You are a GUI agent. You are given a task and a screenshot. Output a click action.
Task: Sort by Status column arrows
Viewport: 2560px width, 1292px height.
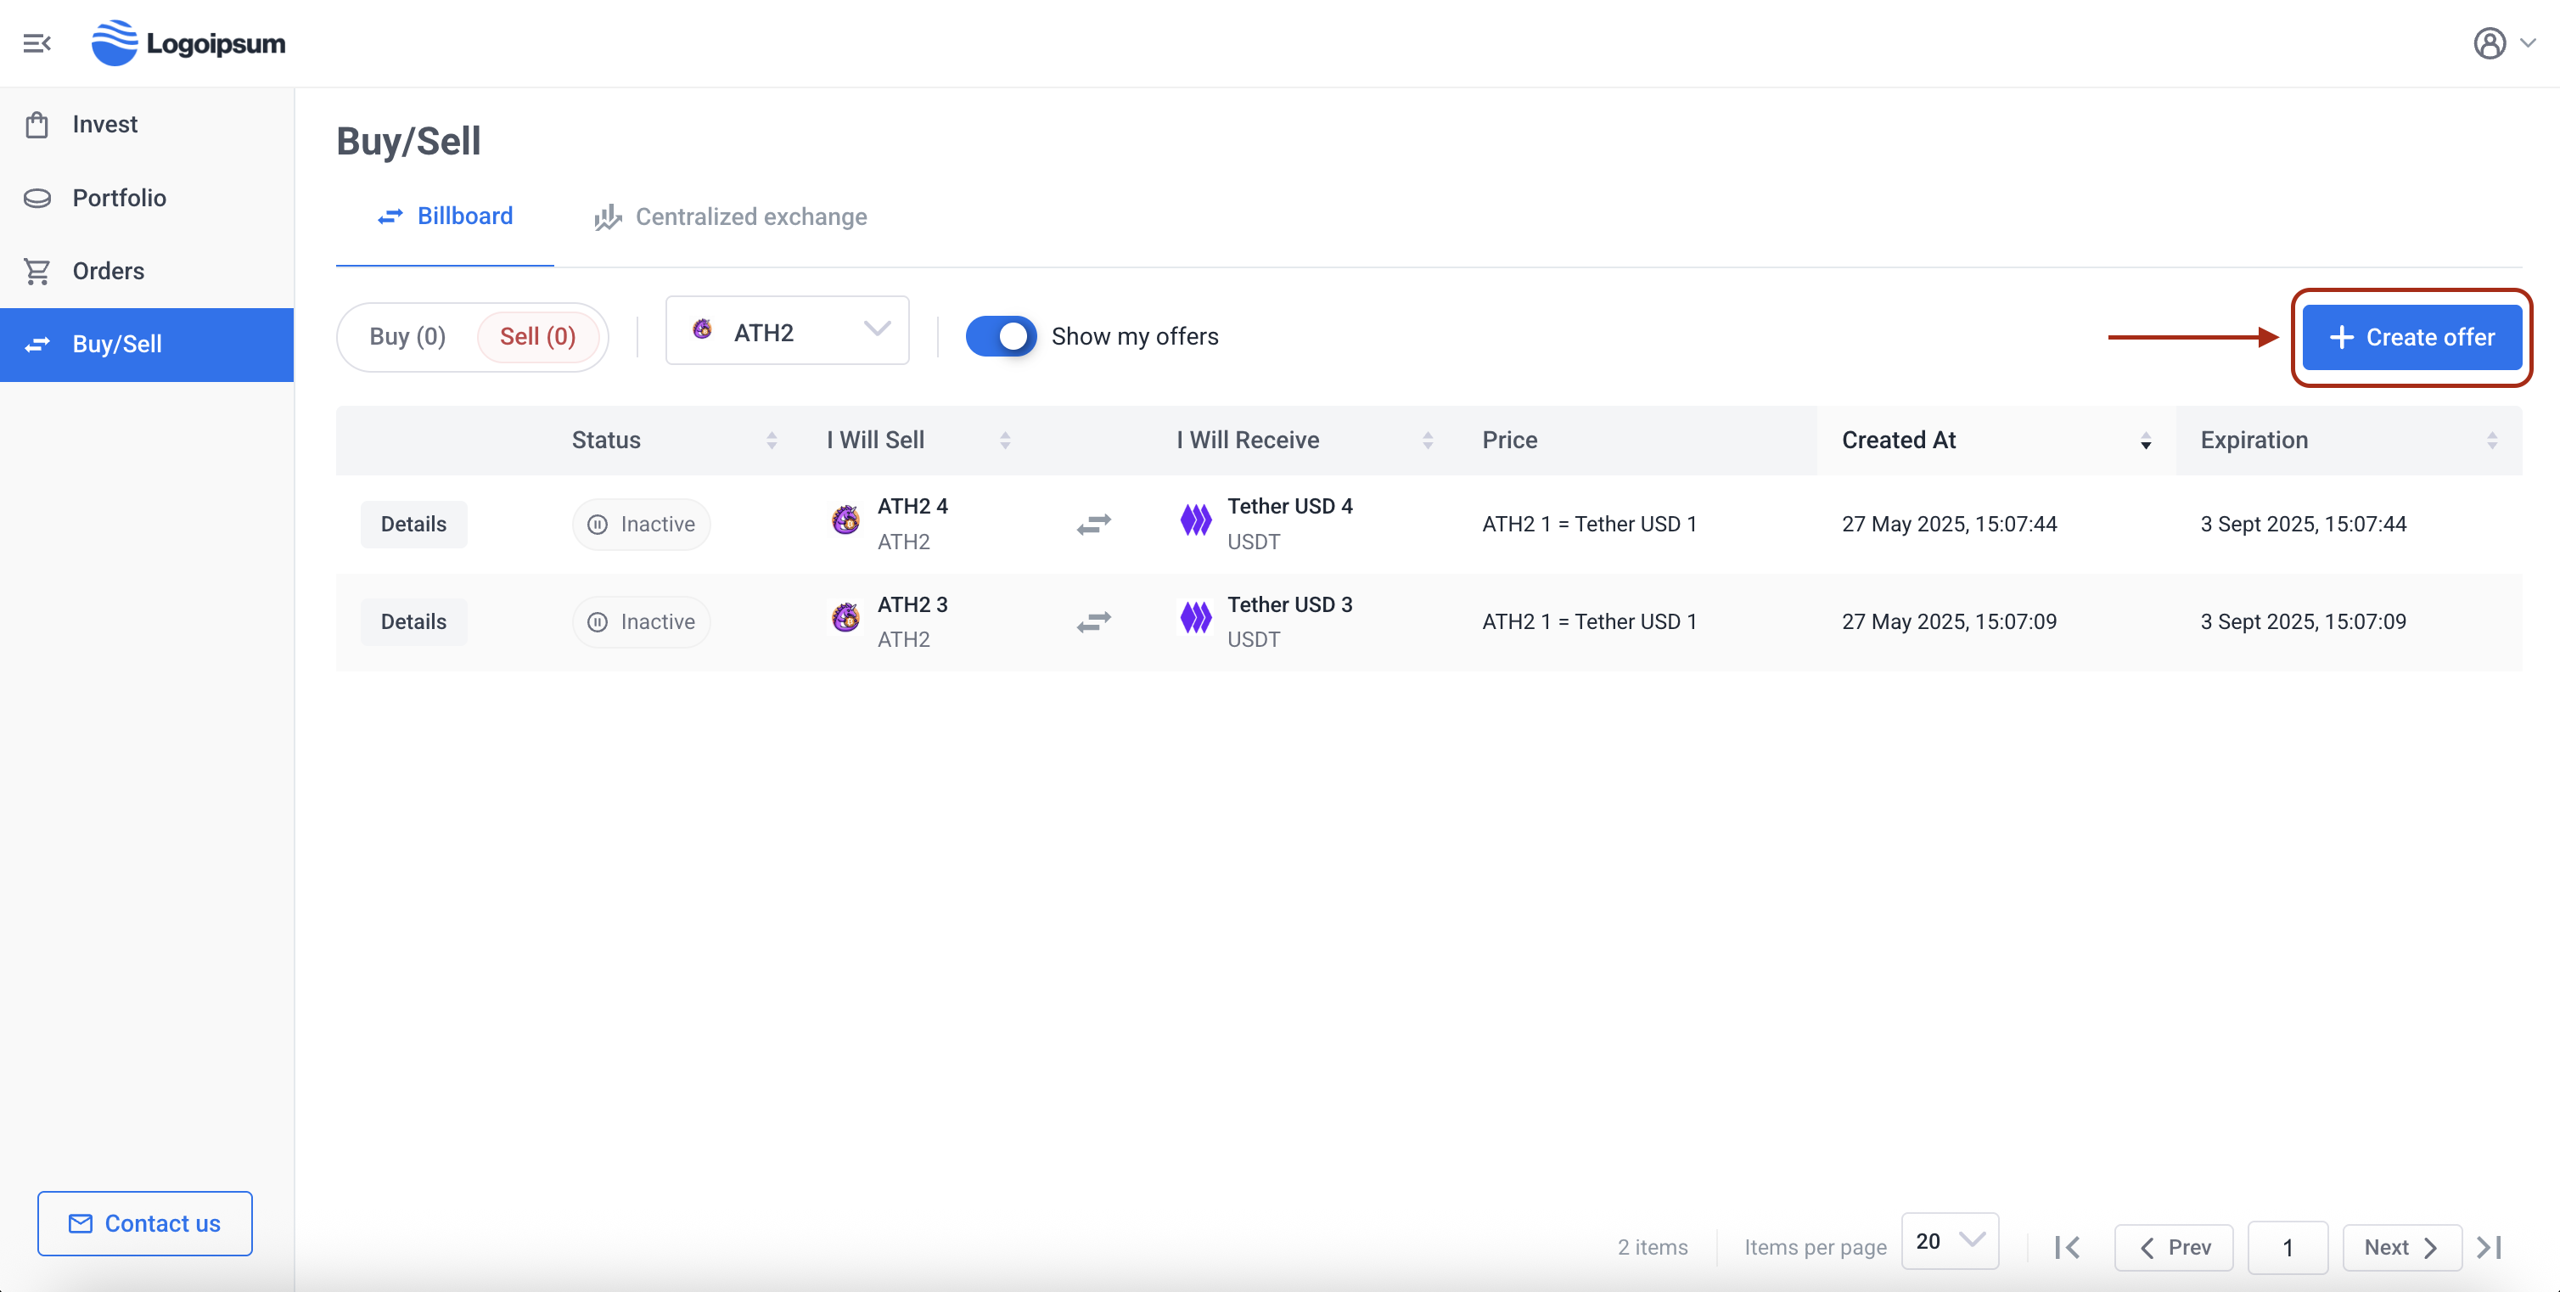coord(772,440)
